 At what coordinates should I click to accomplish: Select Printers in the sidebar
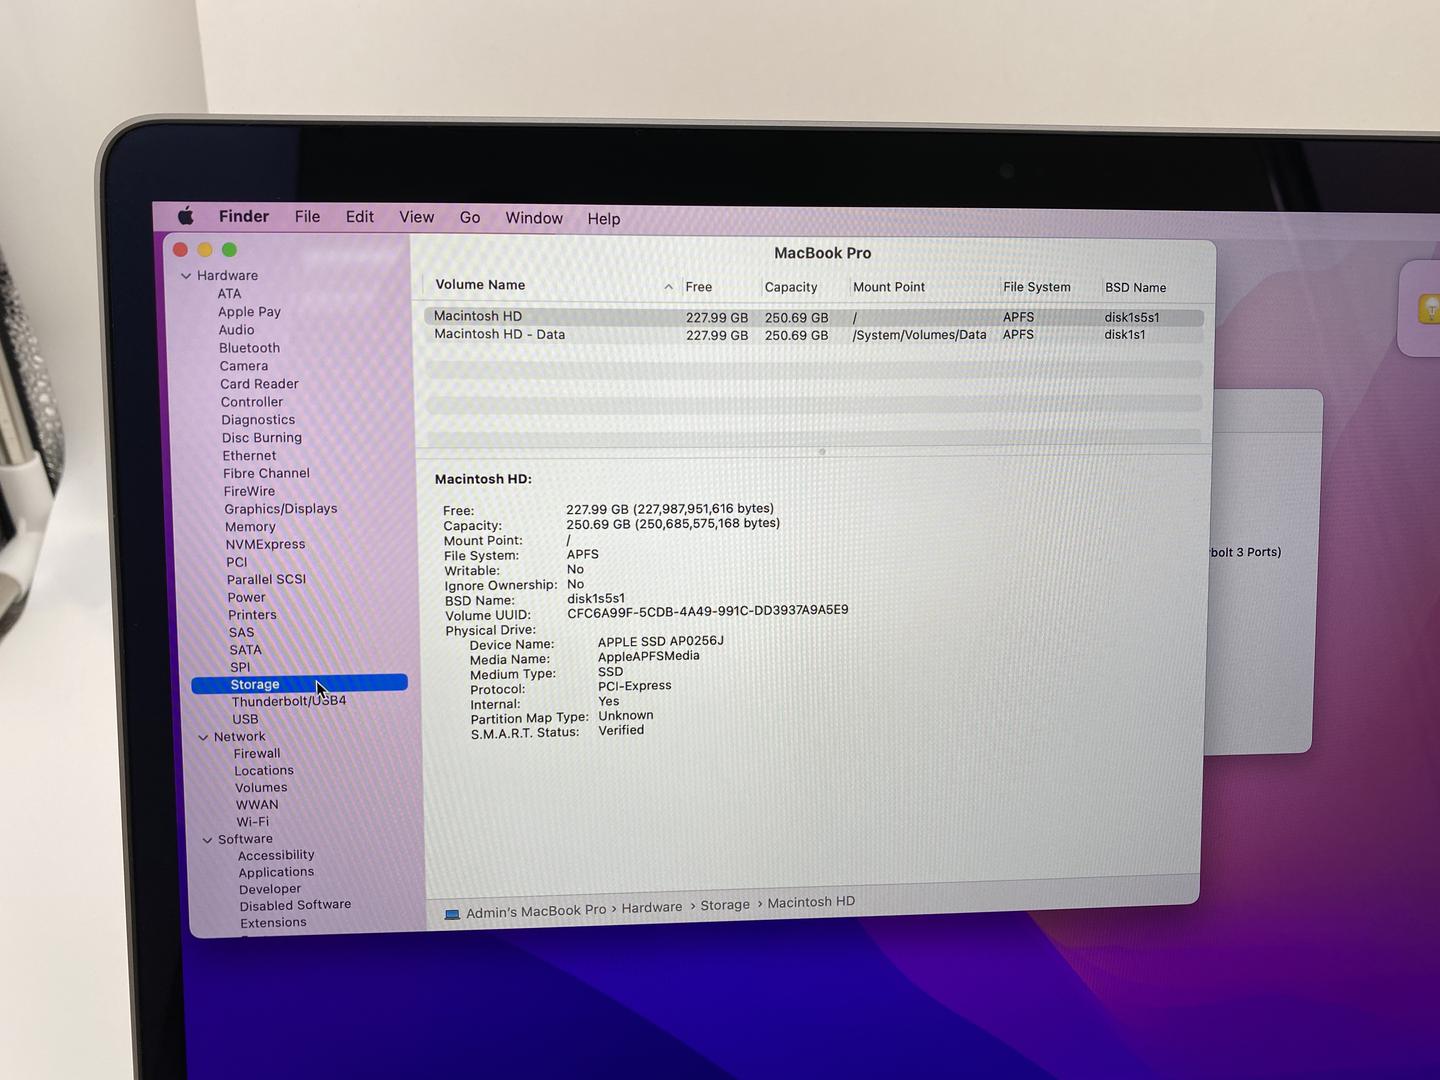252,614
